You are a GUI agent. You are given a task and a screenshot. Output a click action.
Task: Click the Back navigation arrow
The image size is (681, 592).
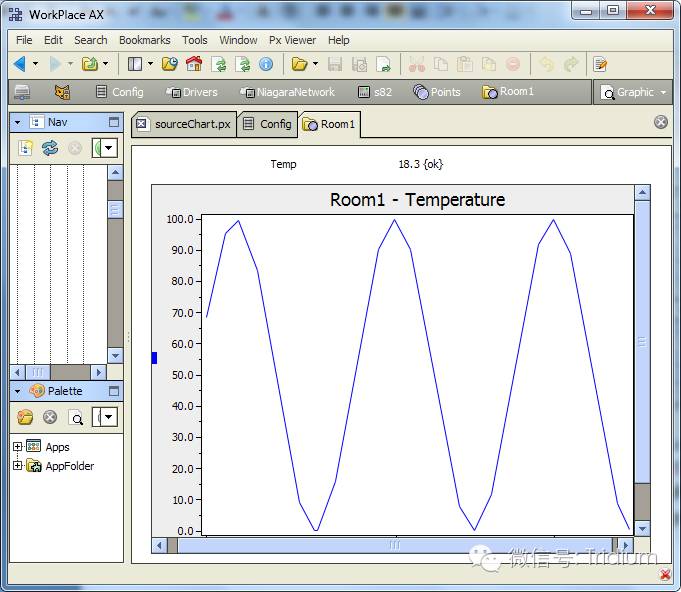[x=20, y=64]
